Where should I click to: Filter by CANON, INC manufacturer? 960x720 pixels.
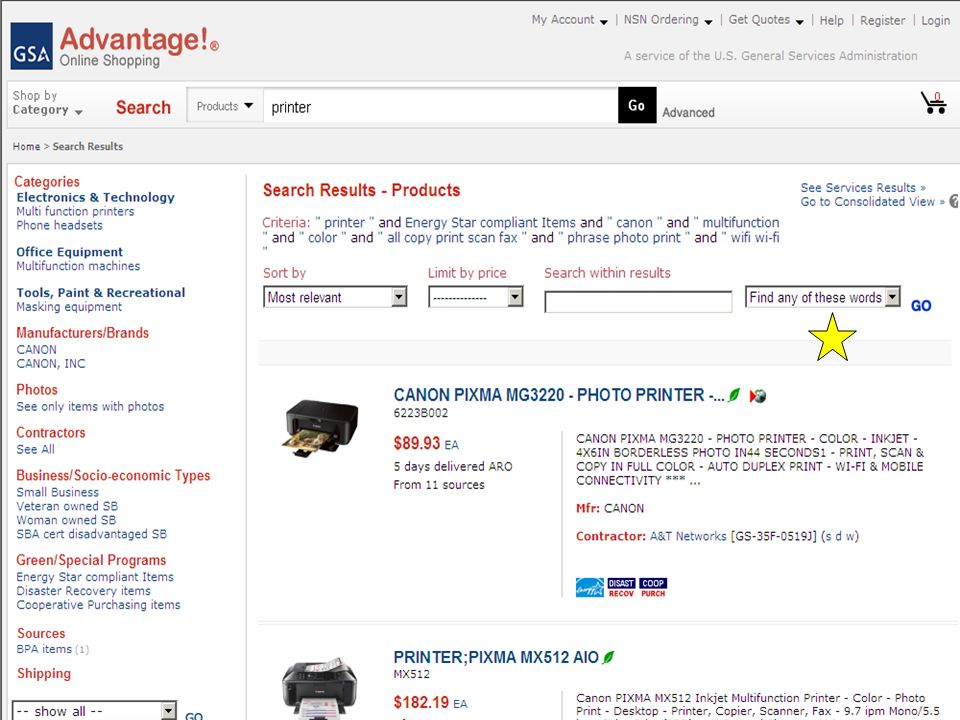(51, 364)
